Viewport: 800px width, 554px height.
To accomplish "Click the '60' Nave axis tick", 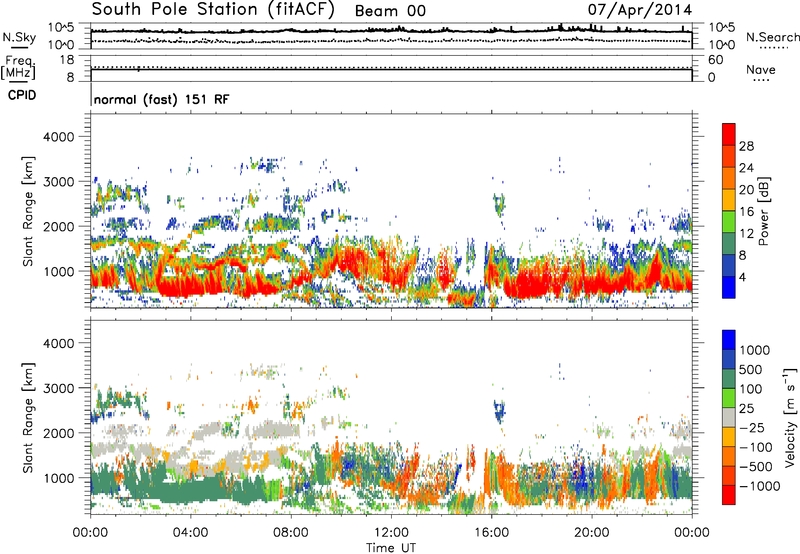I will (715, 60).
